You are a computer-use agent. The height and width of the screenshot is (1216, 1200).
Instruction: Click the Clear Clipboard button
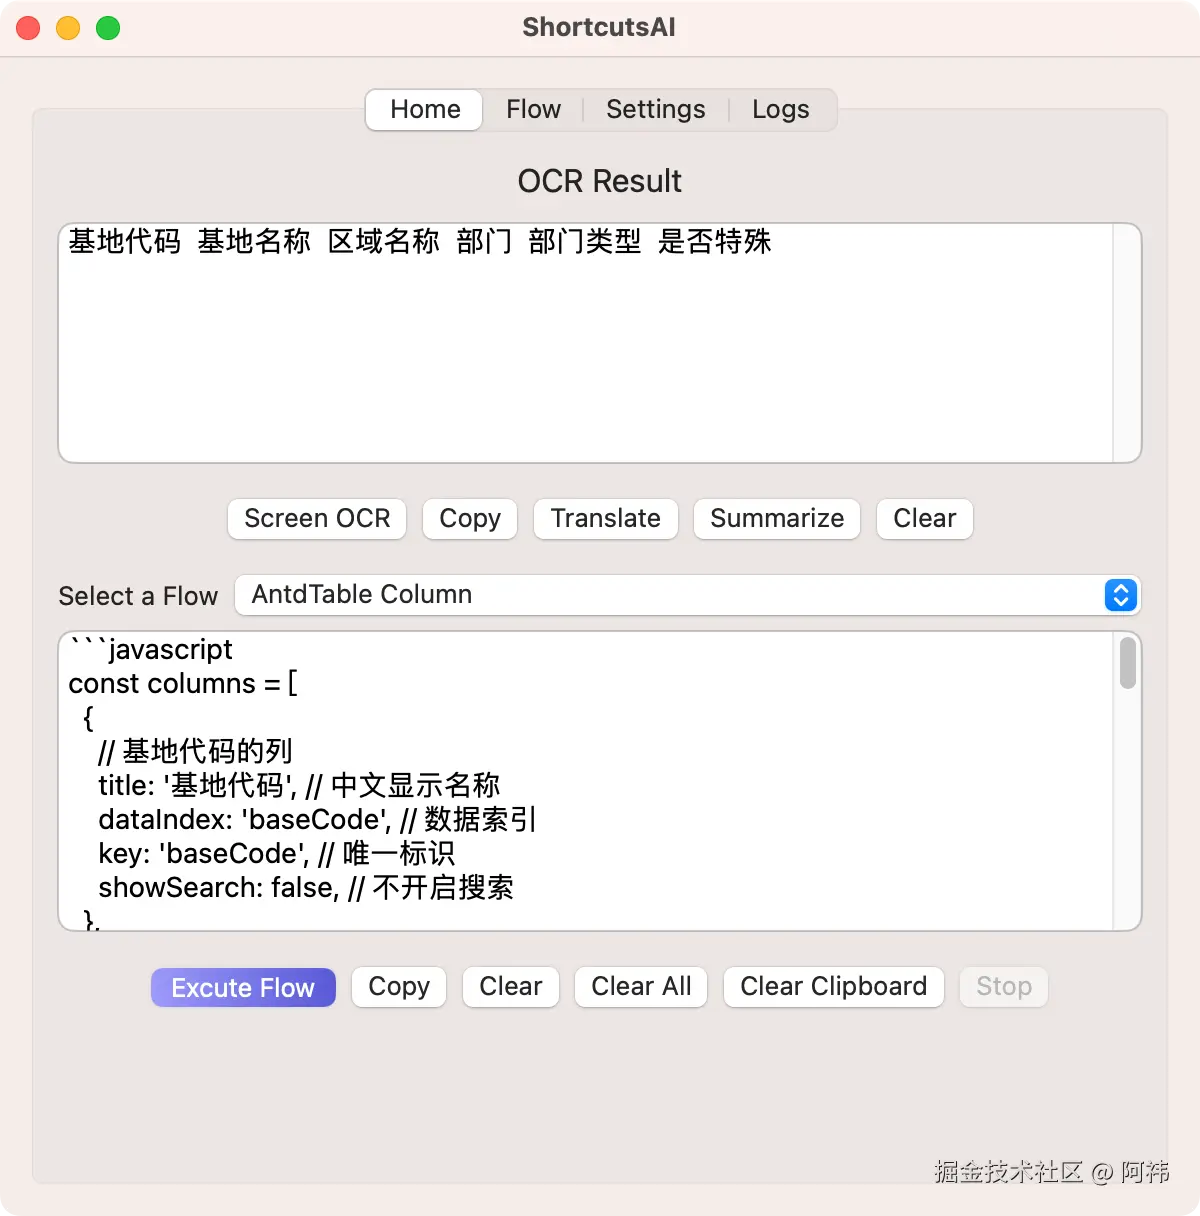[834, 987]
